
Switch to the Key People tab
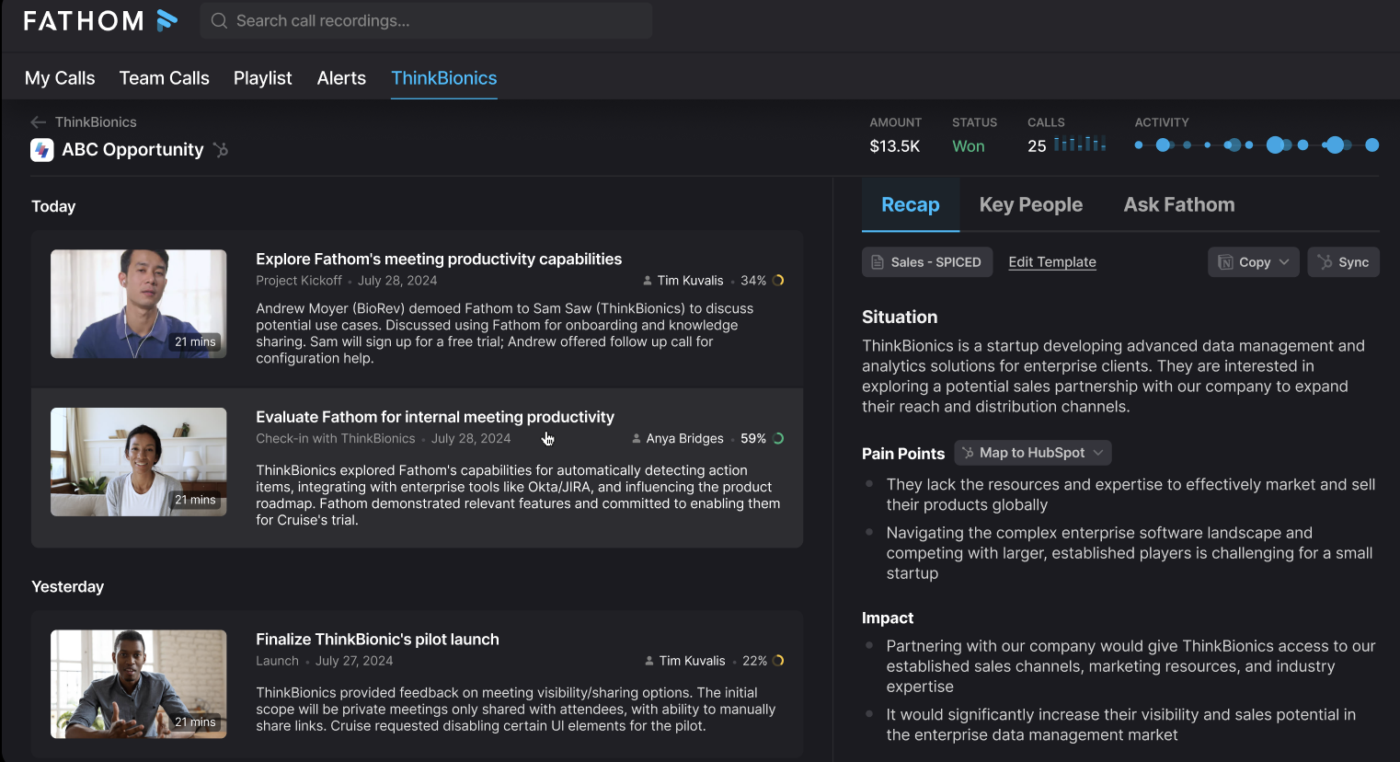pos(1030,205)
